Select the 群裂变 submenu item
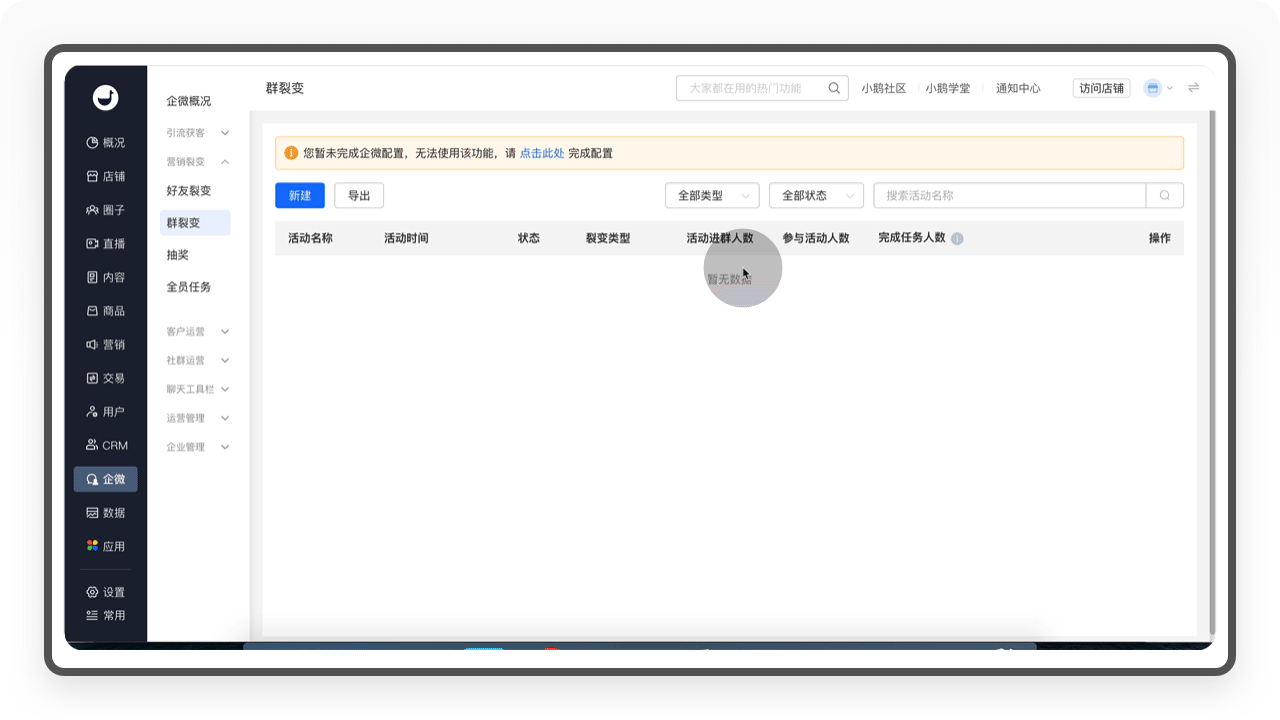This screenshot has width=1280, height=720. [195, 223]
